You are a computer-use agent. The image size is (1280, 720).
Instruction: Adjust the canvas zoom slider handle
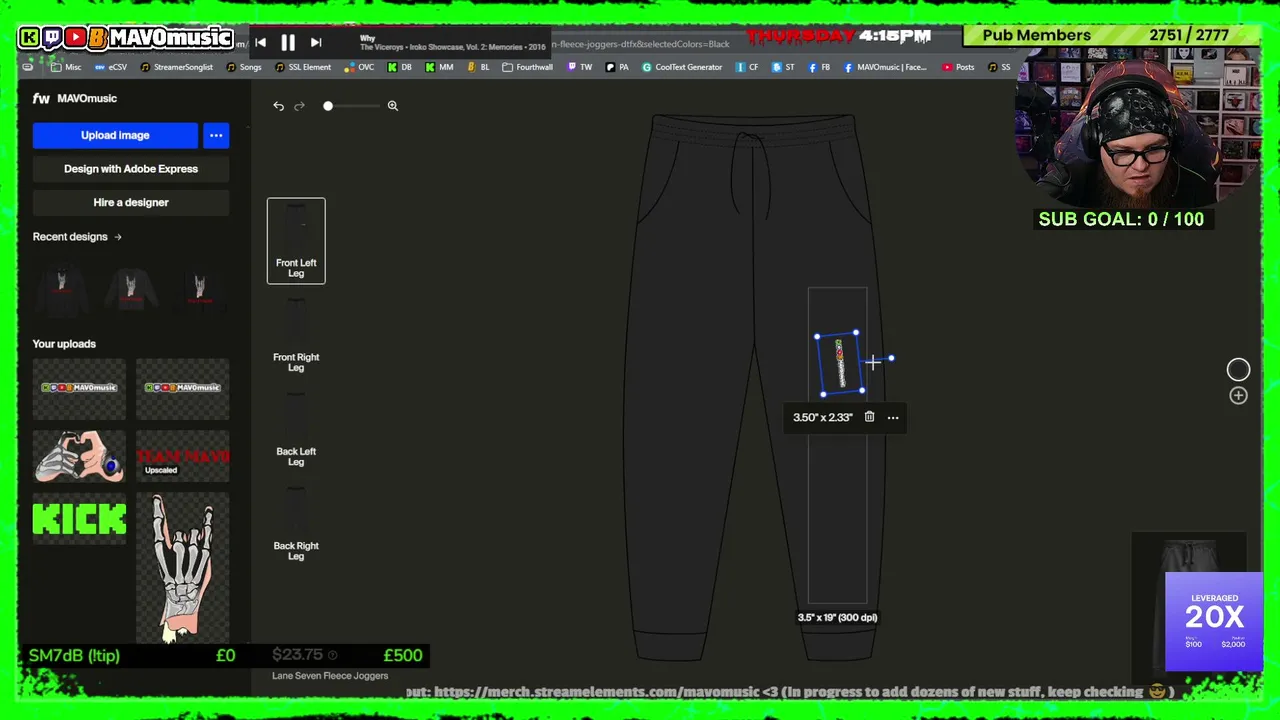click(x=328, y=106)
